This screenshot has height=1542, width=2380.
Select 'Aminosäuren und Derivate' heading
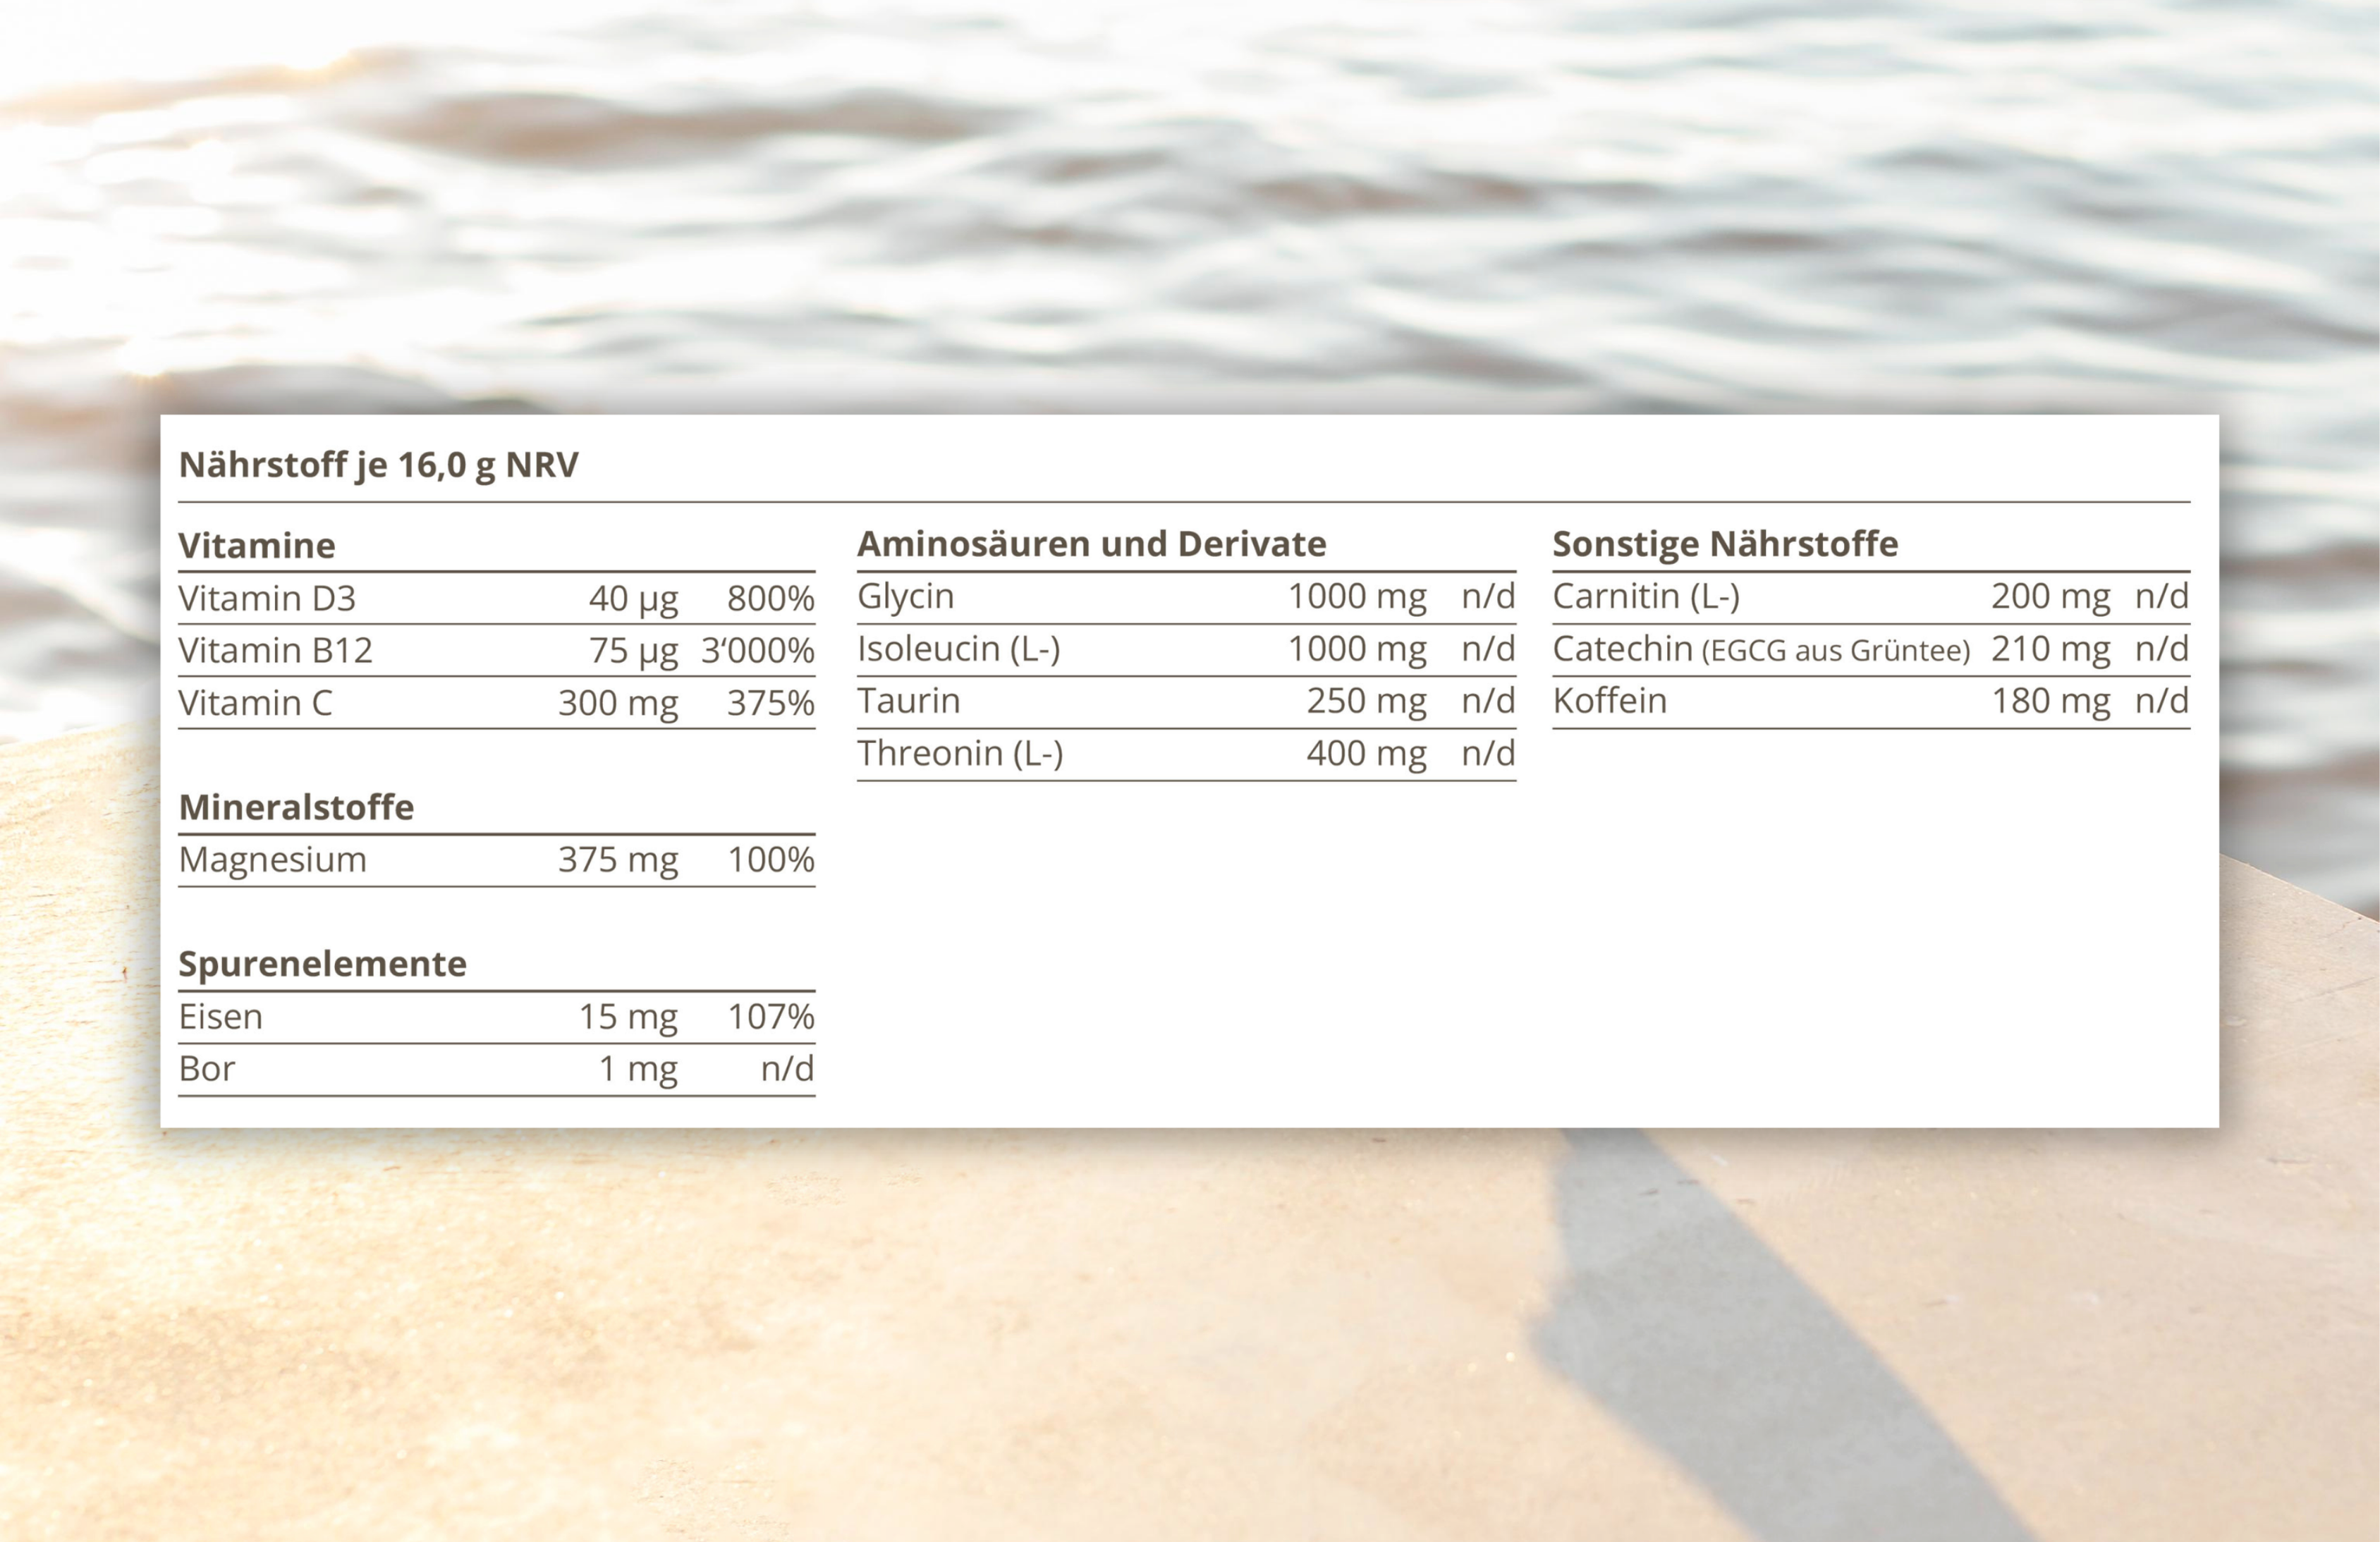[1092, 544]
